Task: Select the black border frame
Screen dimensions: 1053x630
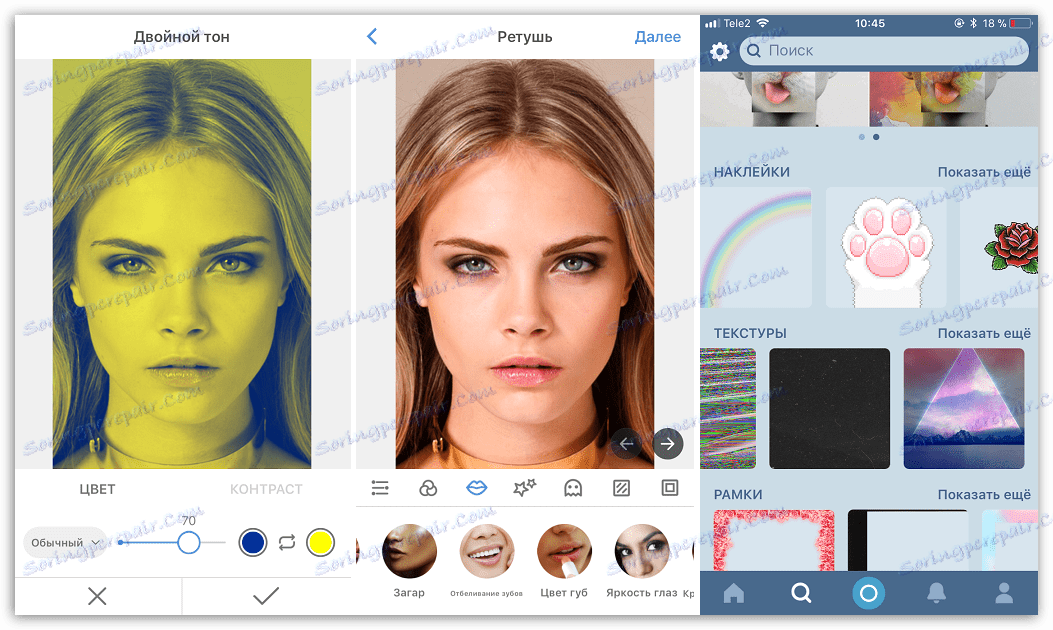Action: (x=908, y=540)
